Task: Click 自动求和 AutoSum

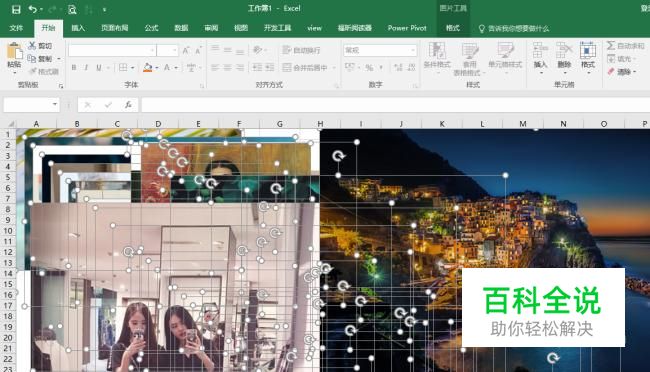Action: [x=626, y=46]
